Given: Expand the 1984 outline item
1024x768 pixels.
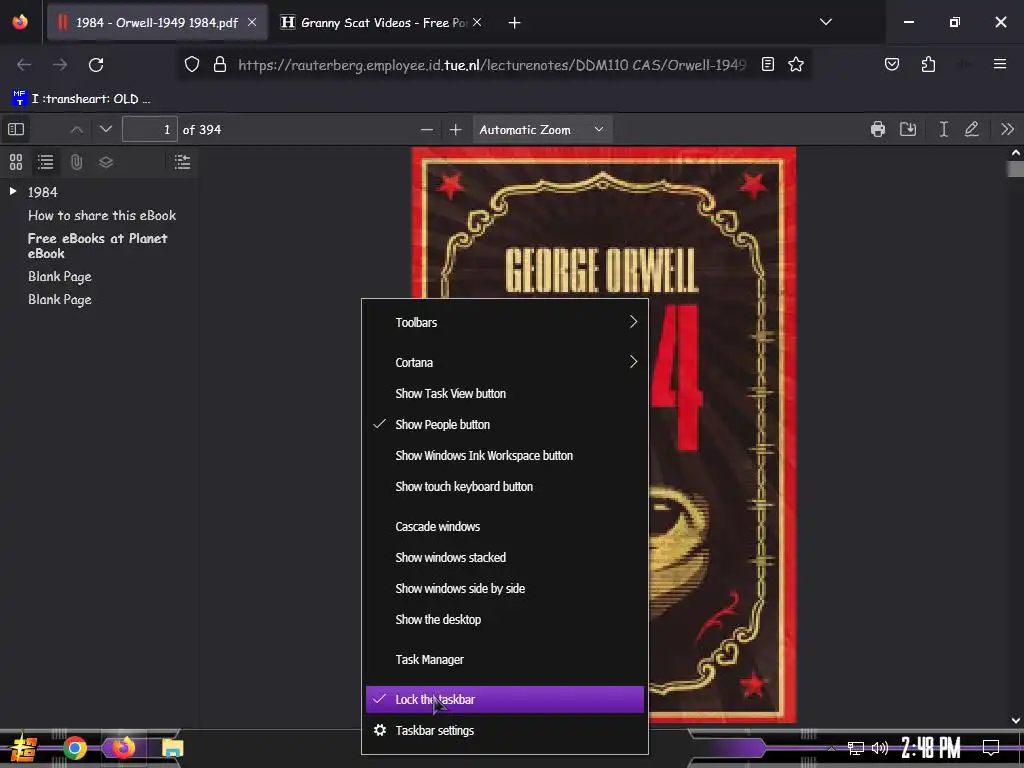Looking at the screenshot, I should pos(12,191).
